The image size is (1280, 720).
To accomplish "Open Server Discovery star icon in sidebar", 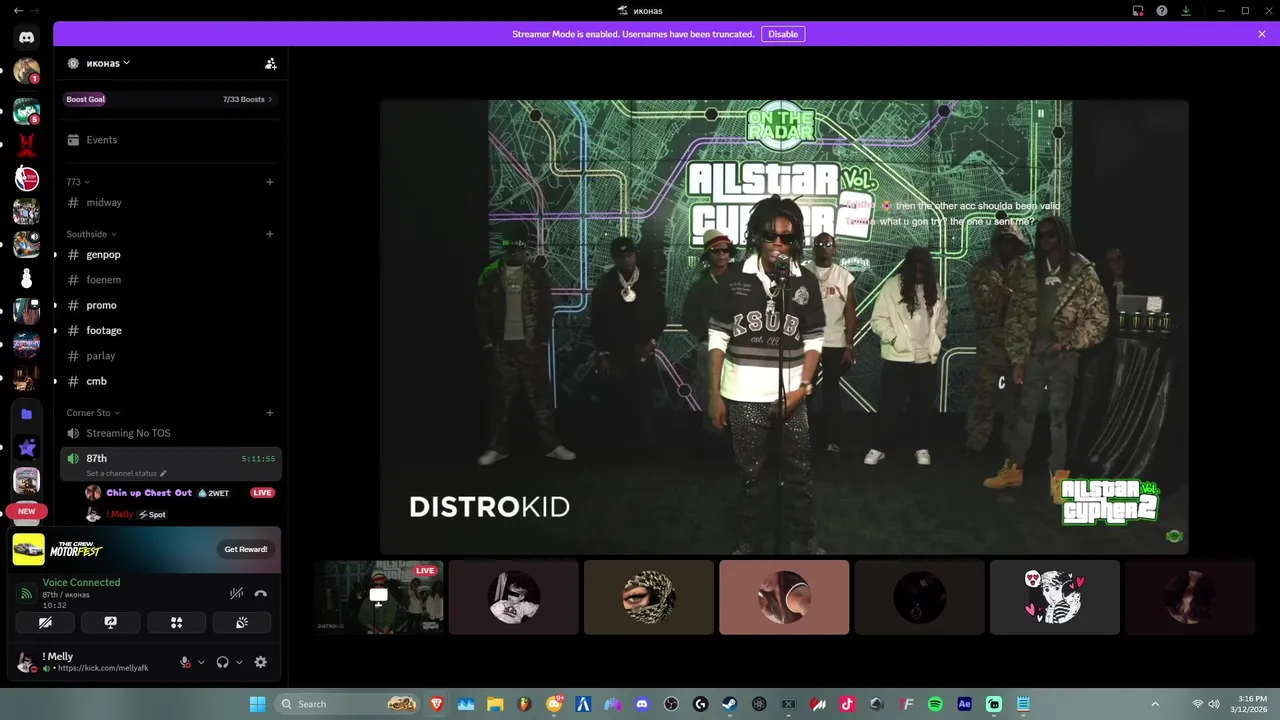I will (x=27, y=448).
